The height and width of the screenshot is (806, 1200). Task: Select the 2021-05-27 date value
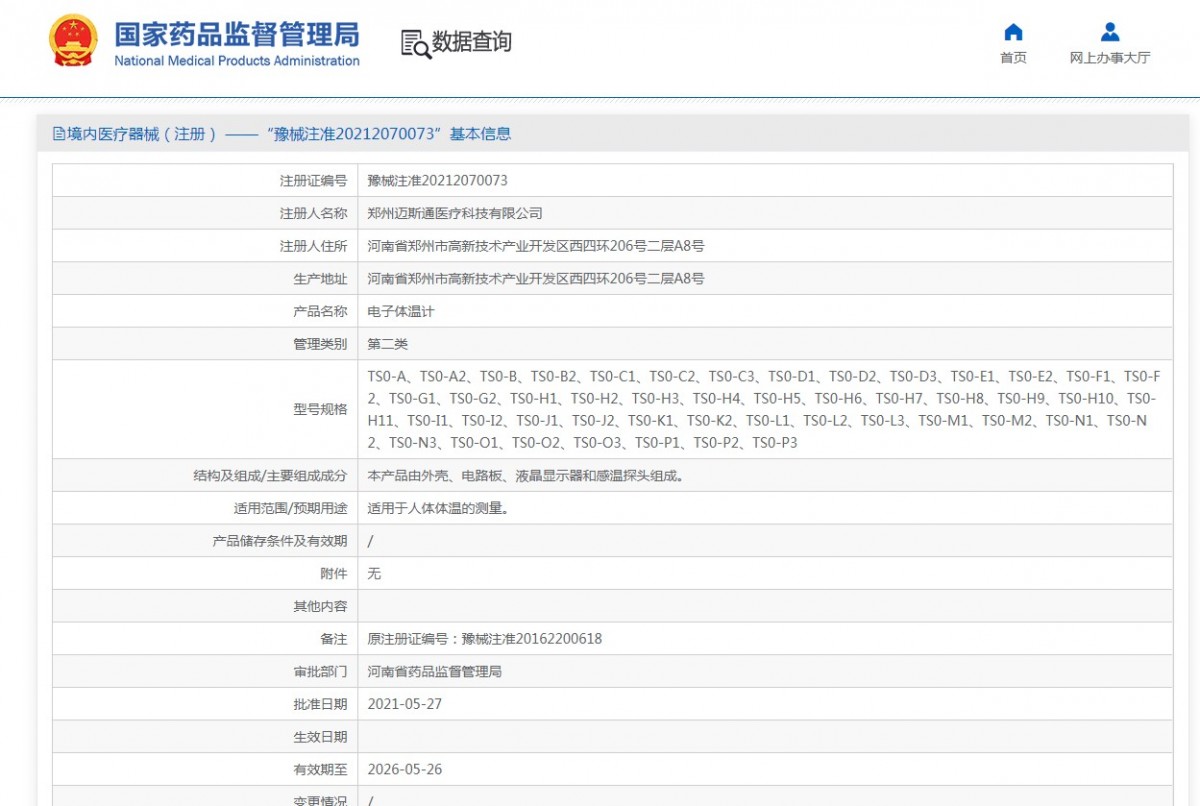click(405, 704)
